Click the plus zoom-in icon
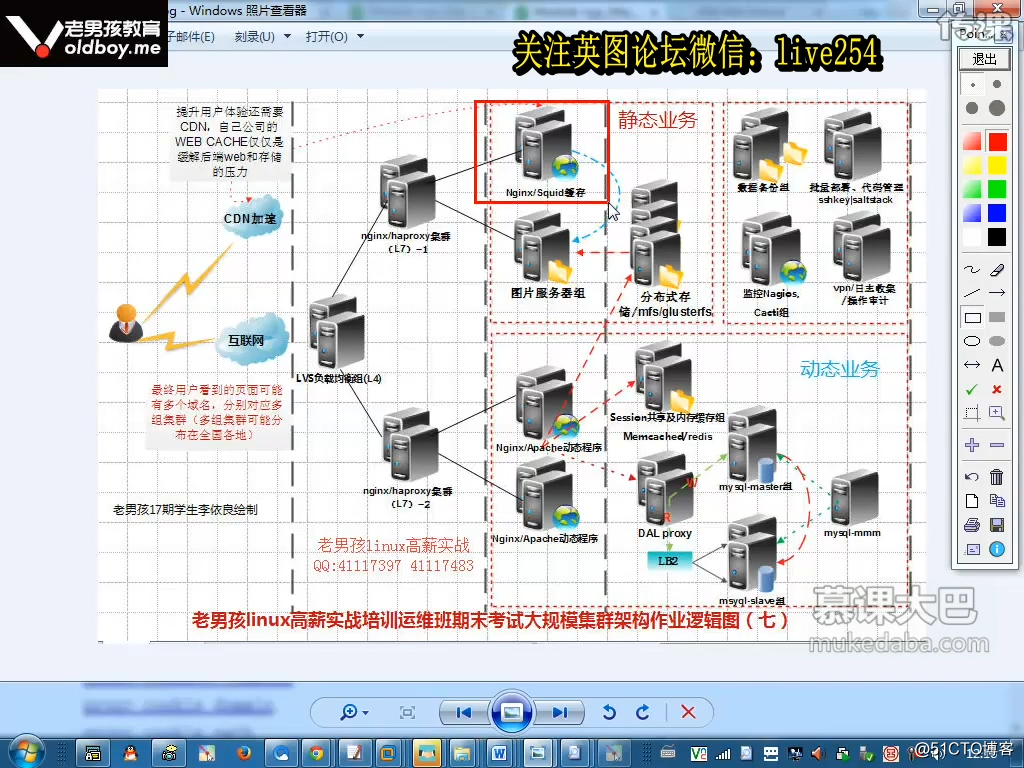Viewport: 1024px width, 768px height. [x=972, y=445]
